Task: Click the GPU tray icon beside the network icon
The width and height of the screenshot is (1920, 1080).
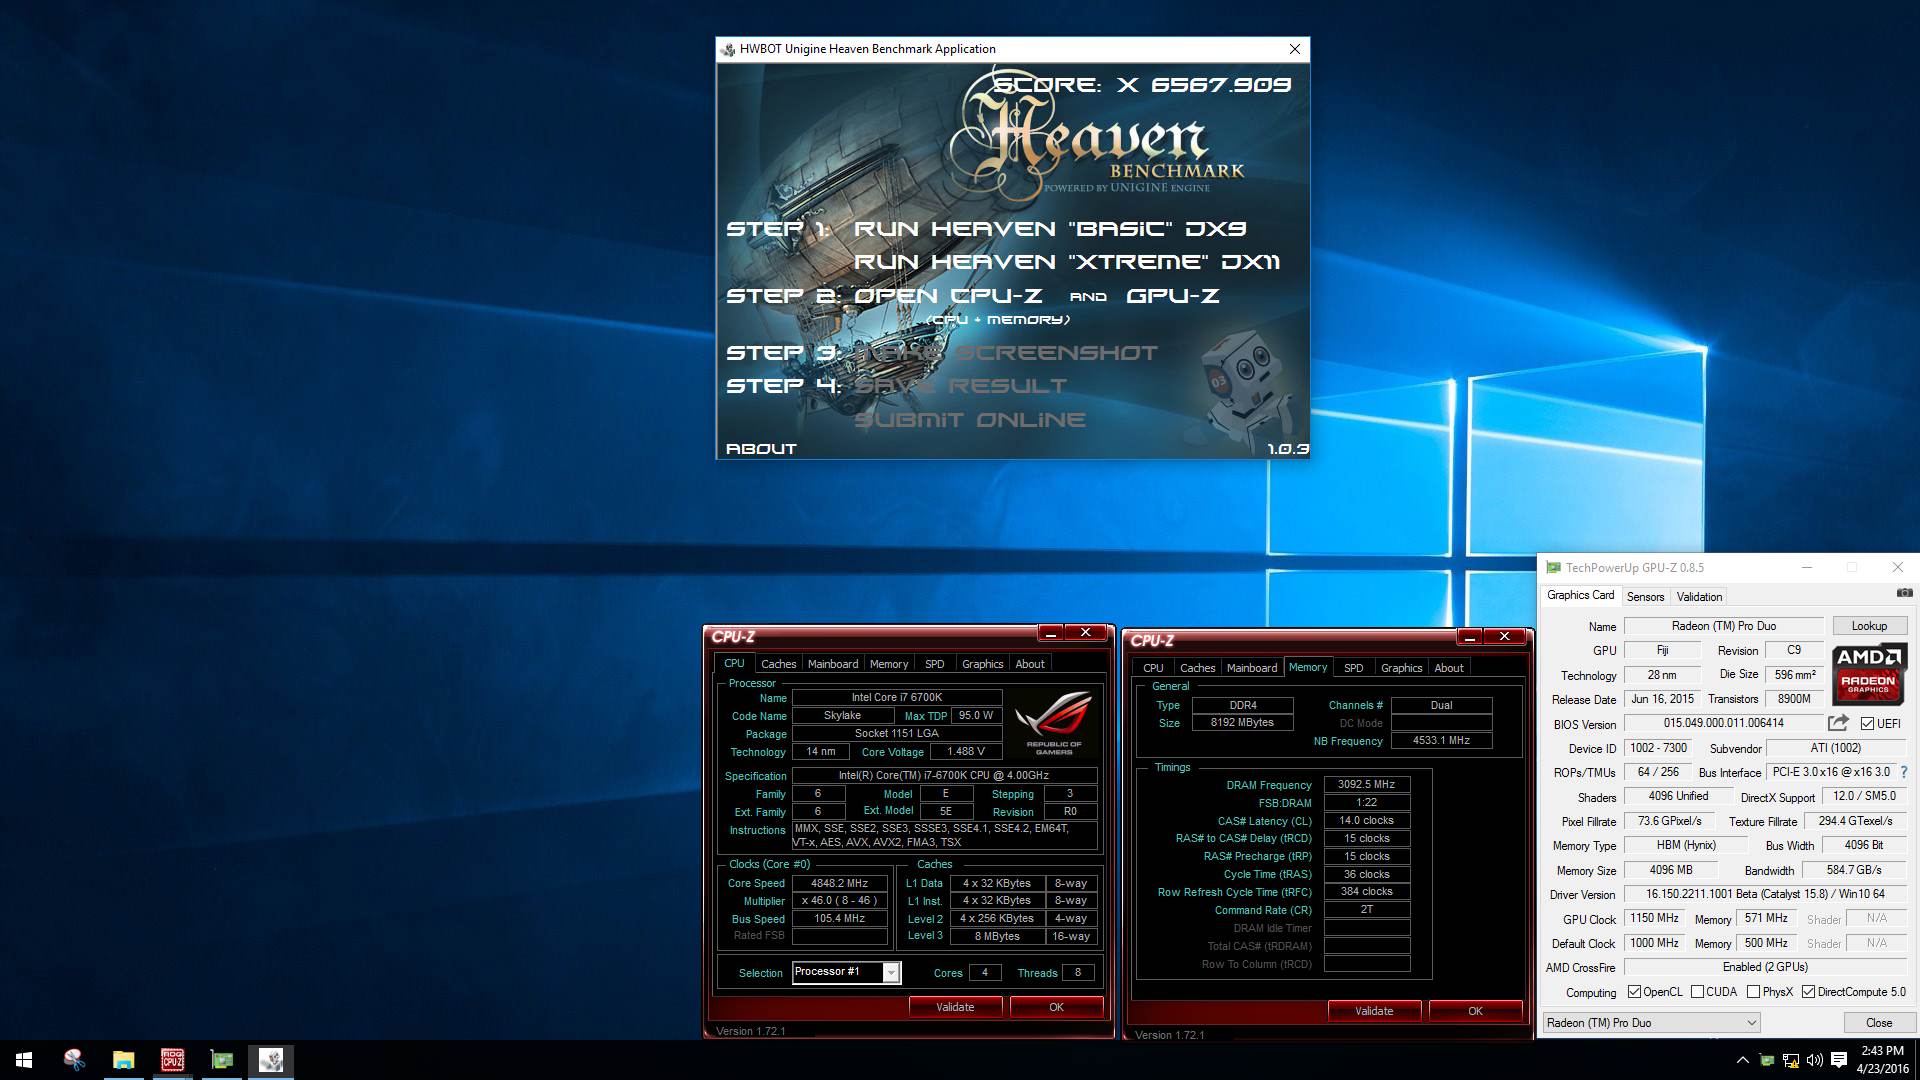Action: point(1767,1060)
